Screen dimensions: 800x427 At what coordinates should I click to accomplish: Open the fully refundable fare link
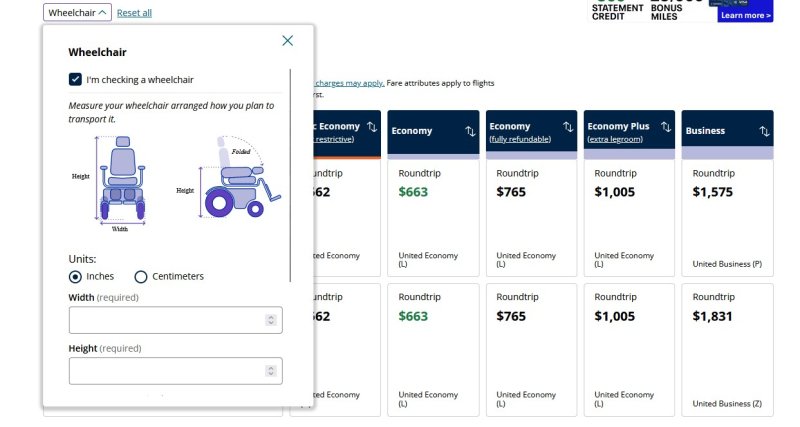click(520, 139)
